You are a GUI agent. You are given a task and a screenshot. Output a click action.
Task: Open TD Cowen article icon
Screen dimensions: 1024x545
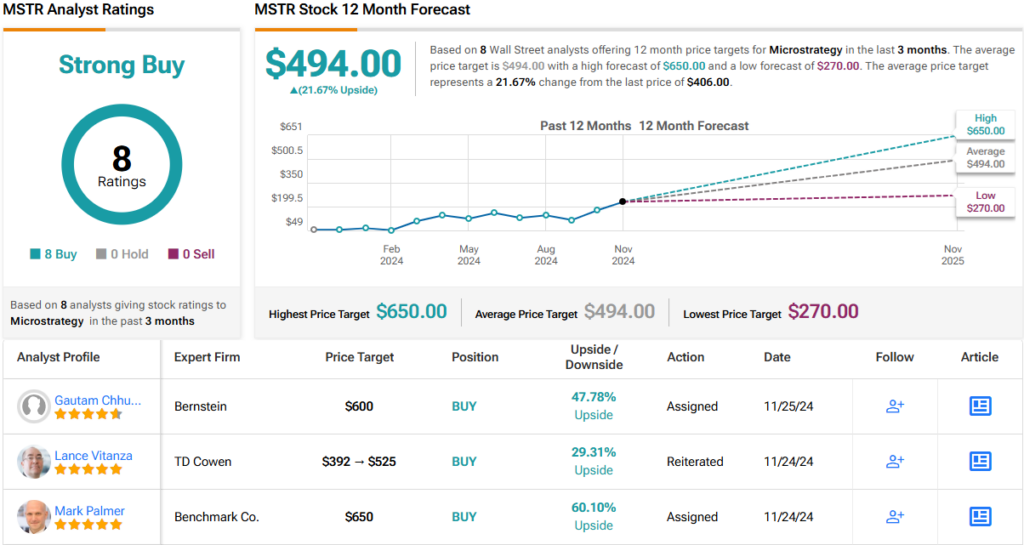(x=980, y=461)
